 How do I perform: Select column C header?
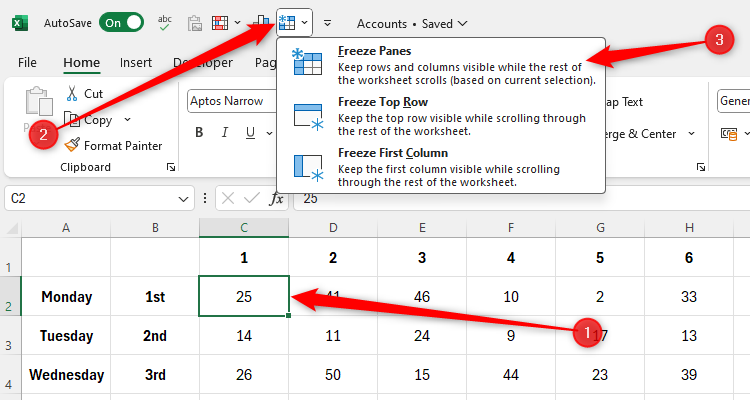click(244, 228)
